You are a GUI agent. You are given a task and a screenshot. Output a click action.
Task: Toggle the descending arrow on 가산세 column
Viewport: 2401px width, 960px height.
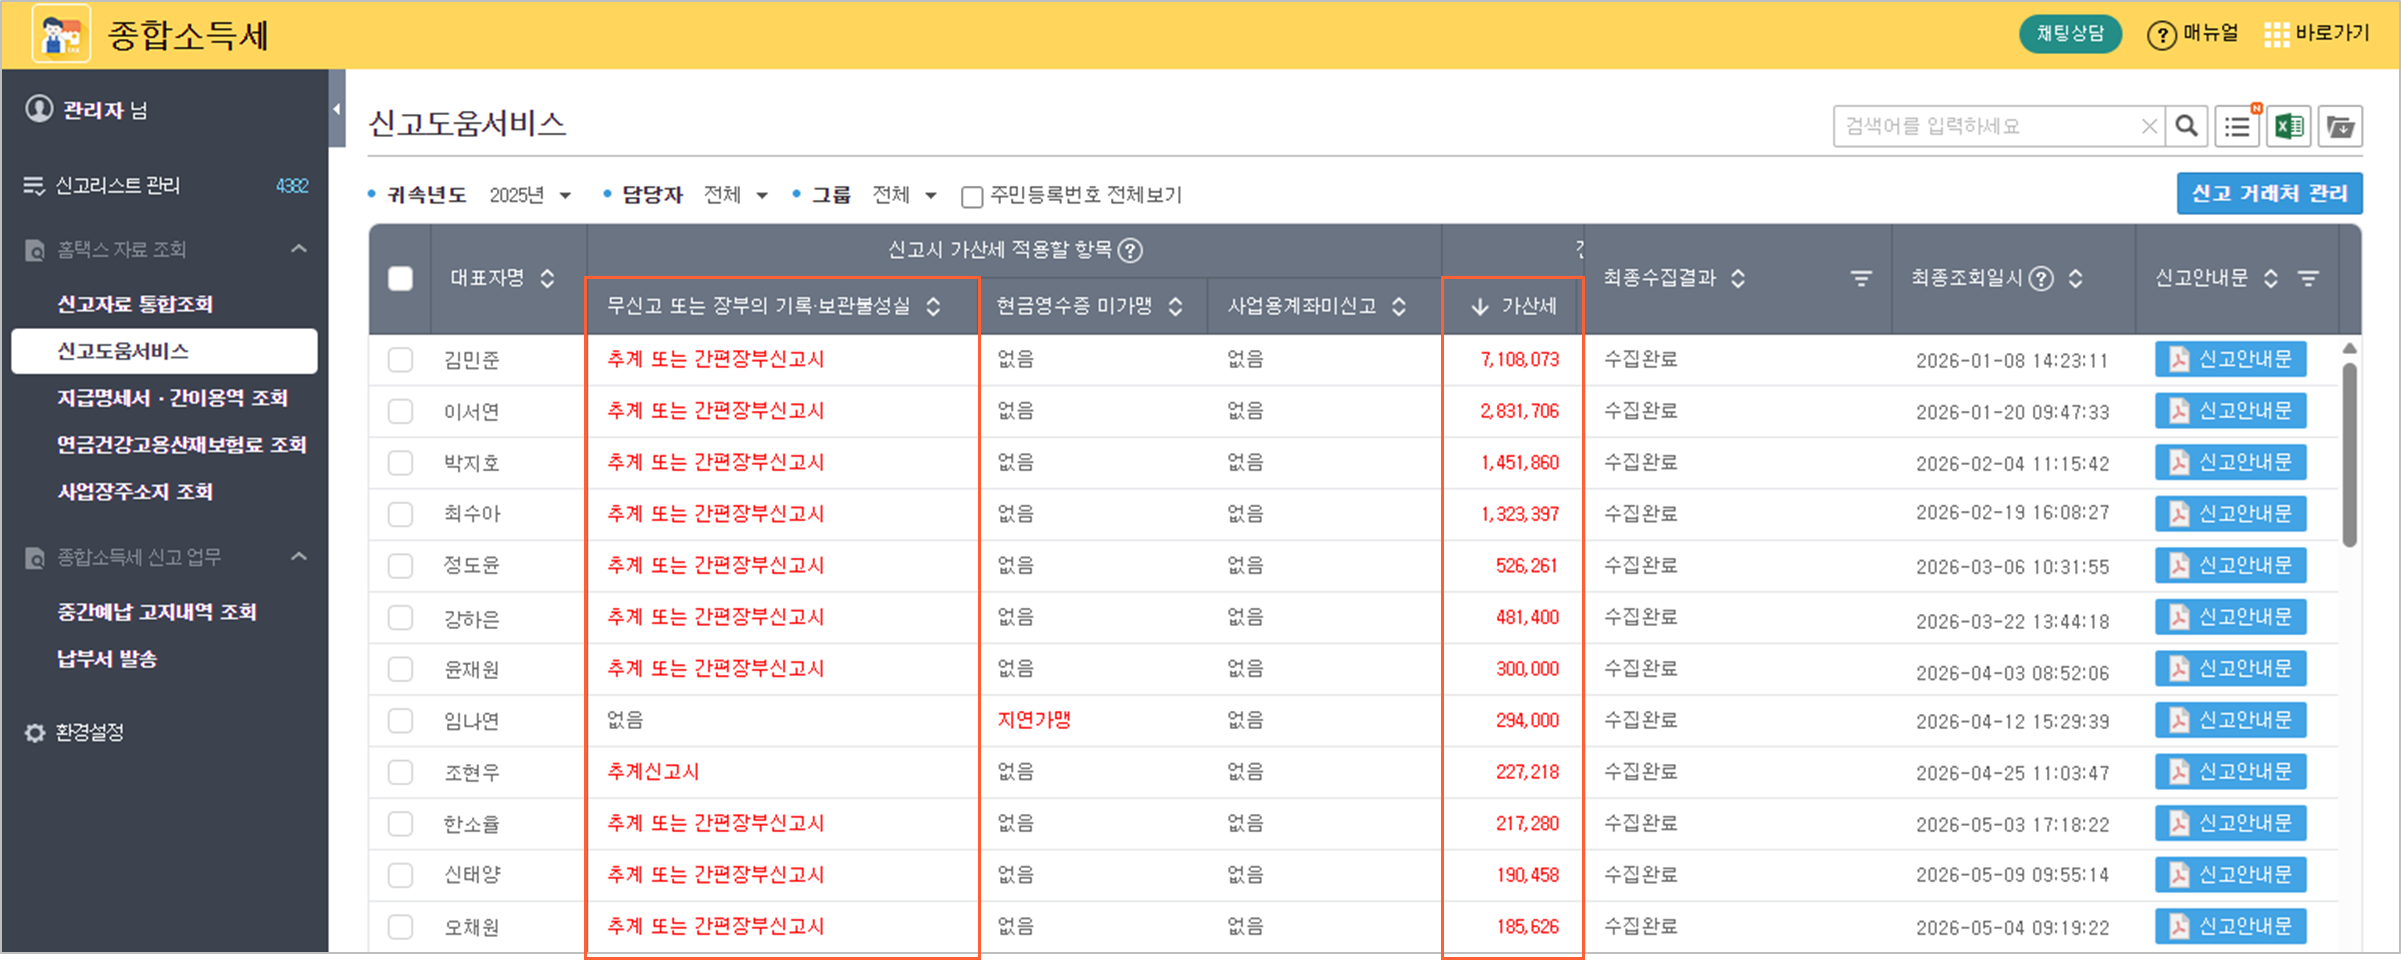(1480, 306)
